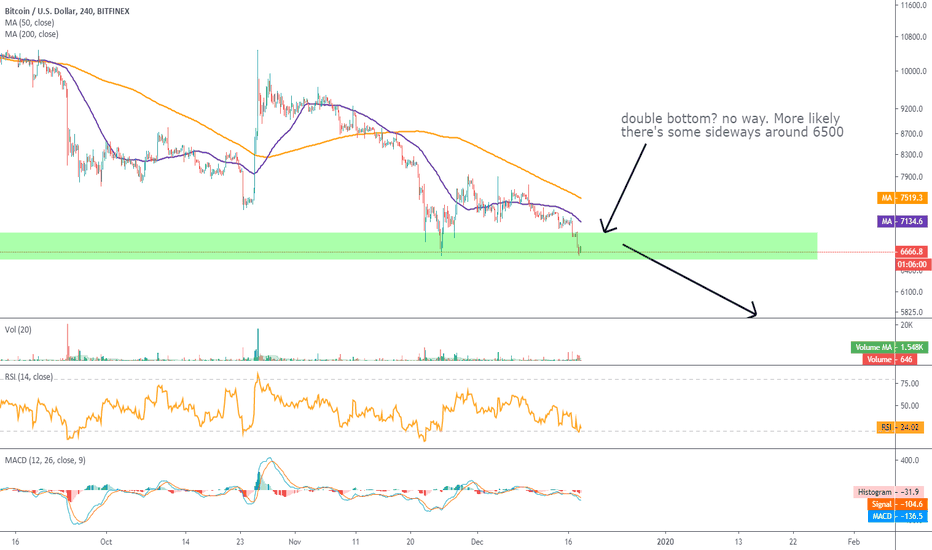This screenshot has width=932, height=550.
Task: Click the 10800.0 price axis tick
Action: click(x=913, y=37)
